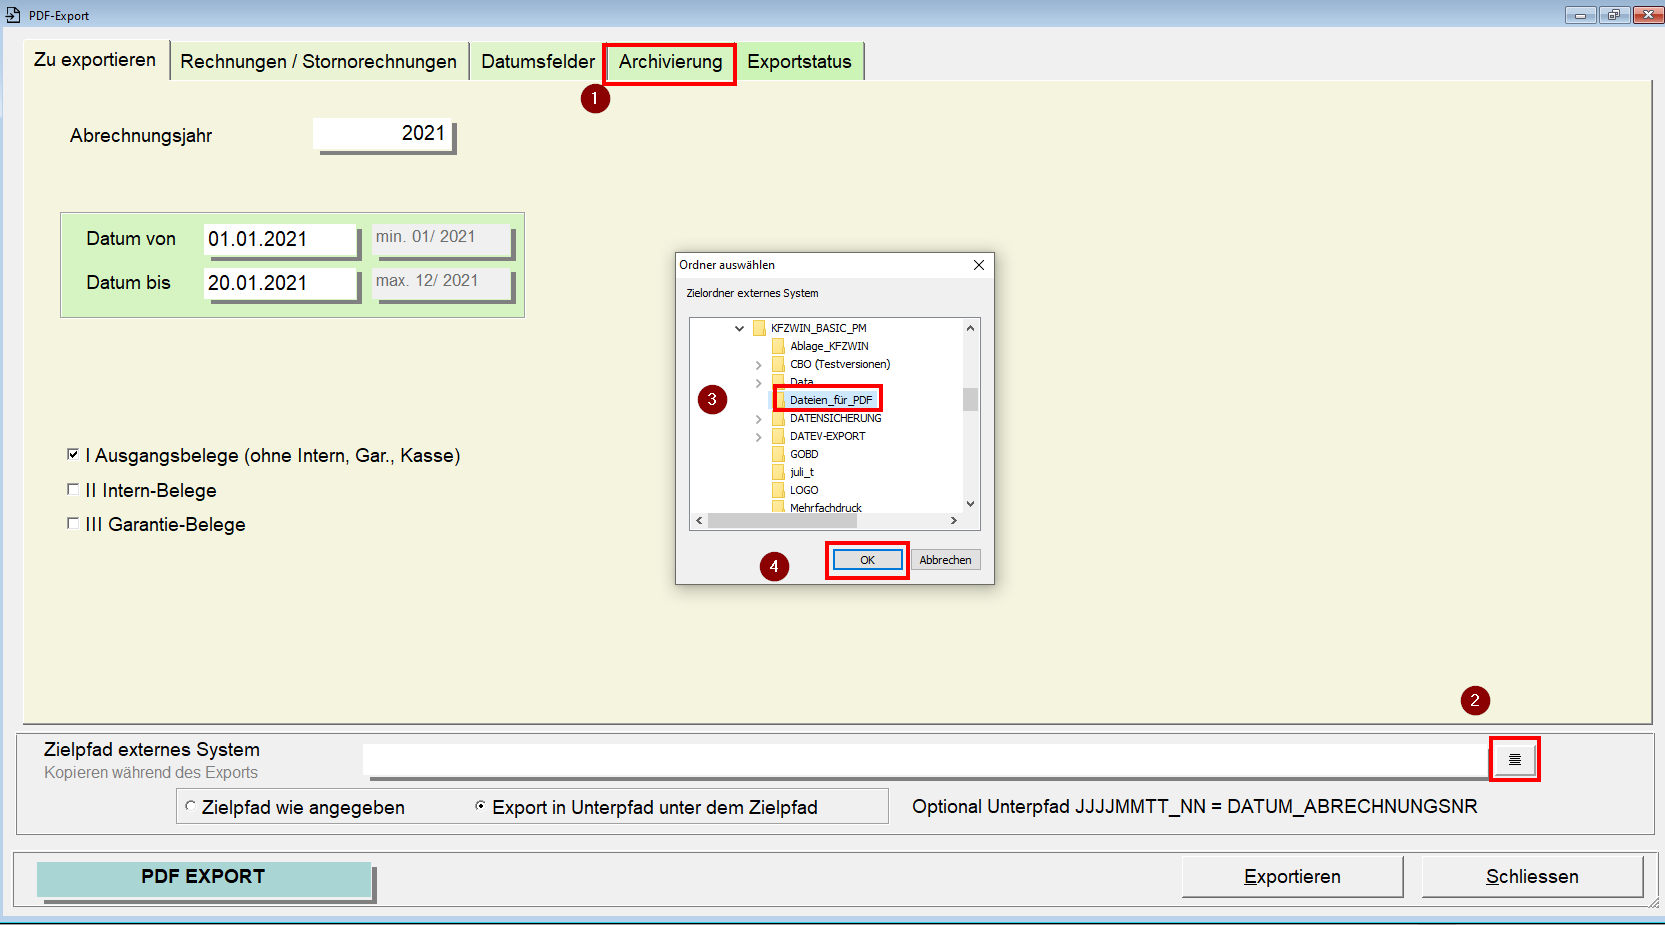Select the CBO (Testversionen) folder
The height and width of the screenshot is (925, 1665).
[840, 364]
